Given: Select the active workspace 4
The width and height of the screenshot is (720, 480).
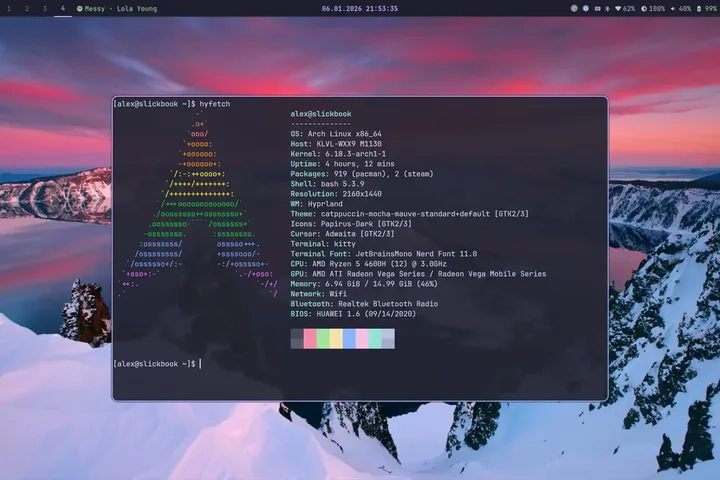Looking at the screenshot, I should click(63, 8).
